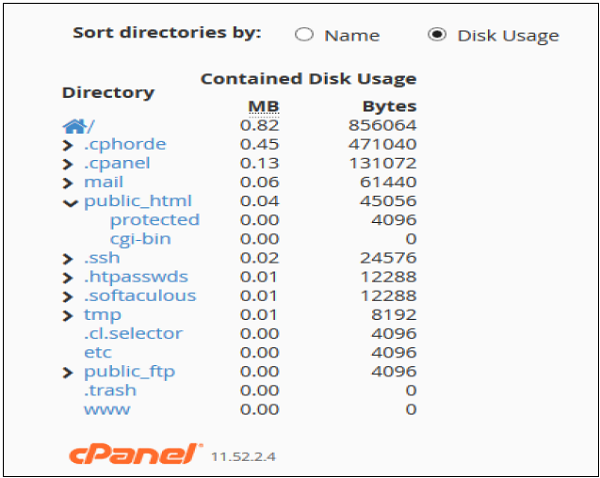The image size is (600, 478).
Task: Expand the public_ftp directory arrow
Action: click(68, 373)
